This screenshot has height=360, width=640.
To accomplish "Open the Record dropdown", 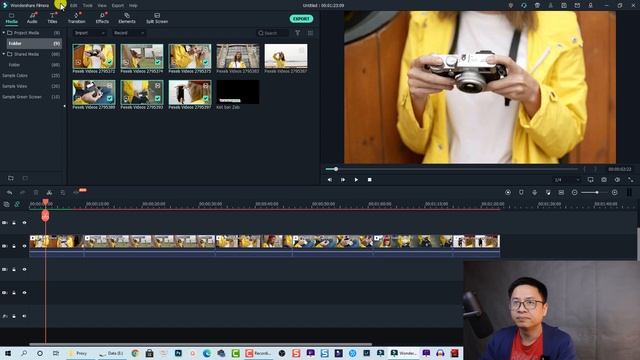I will (x=129, y=33).
